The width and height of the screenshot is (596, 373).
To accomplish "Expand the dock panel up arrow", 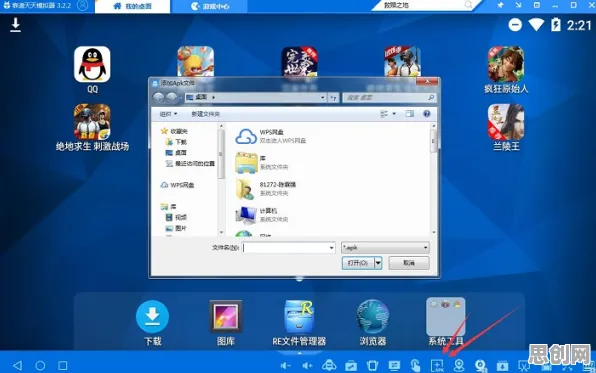I will pos(300,353).
